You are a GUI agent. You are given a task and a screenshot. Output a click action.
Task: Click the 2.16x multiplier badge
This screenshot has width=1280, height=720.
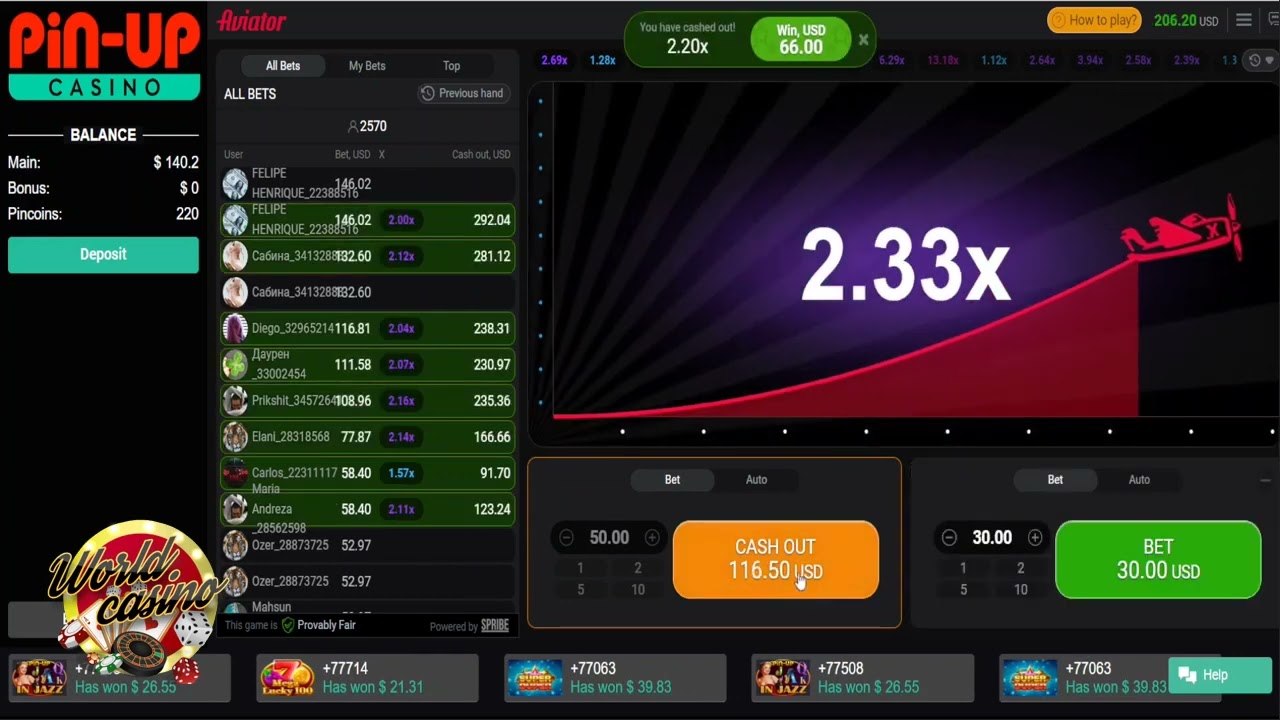(x=401, y=401)
